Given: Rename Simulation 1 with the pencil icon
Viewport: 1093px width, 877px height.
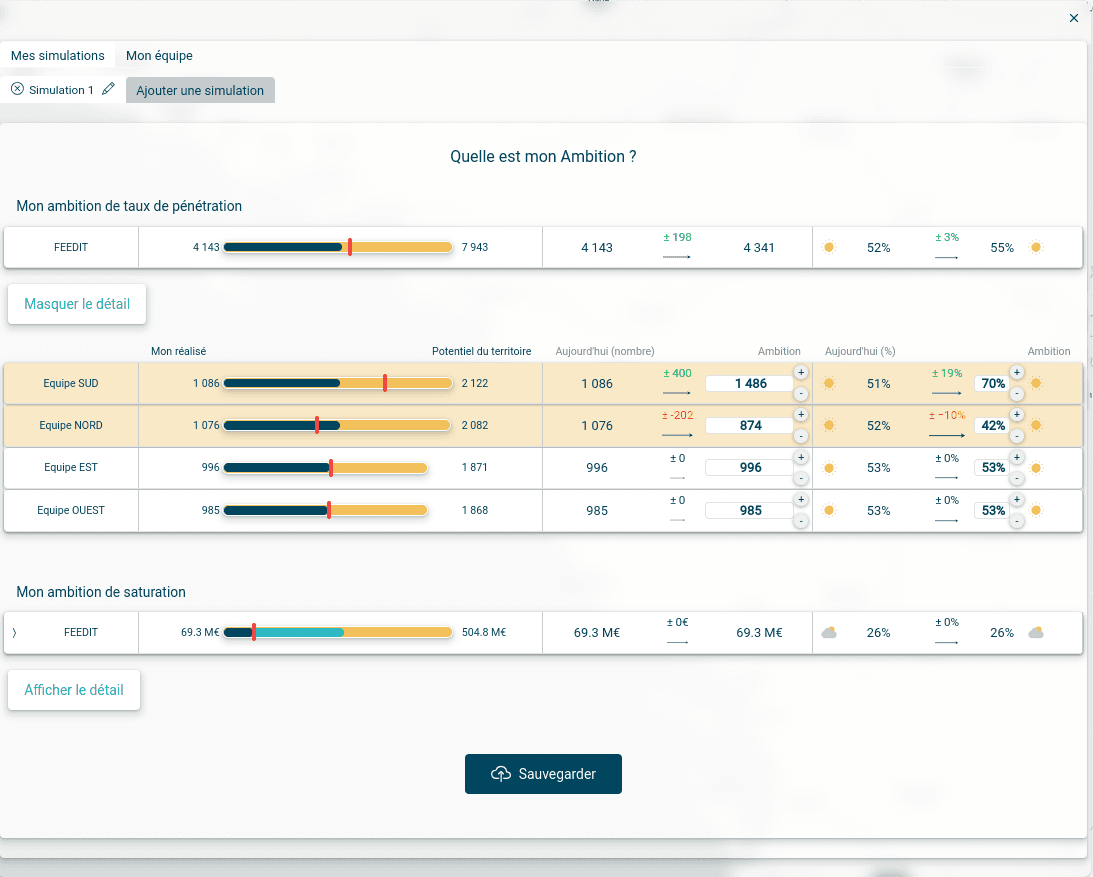Looking at the screenshot, I should pos(108,89).
